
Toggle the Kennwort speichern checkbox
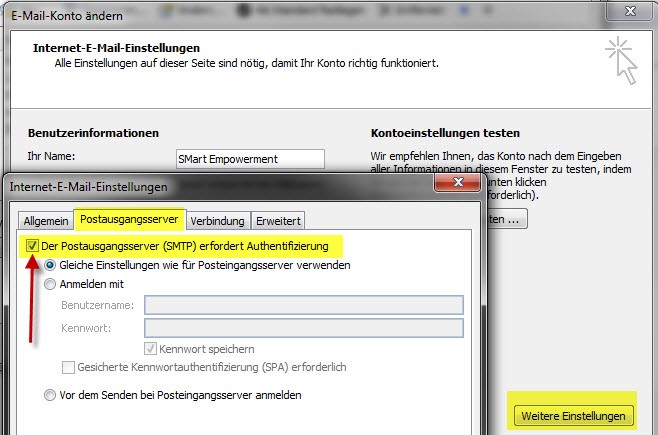[x=150, y=349]
